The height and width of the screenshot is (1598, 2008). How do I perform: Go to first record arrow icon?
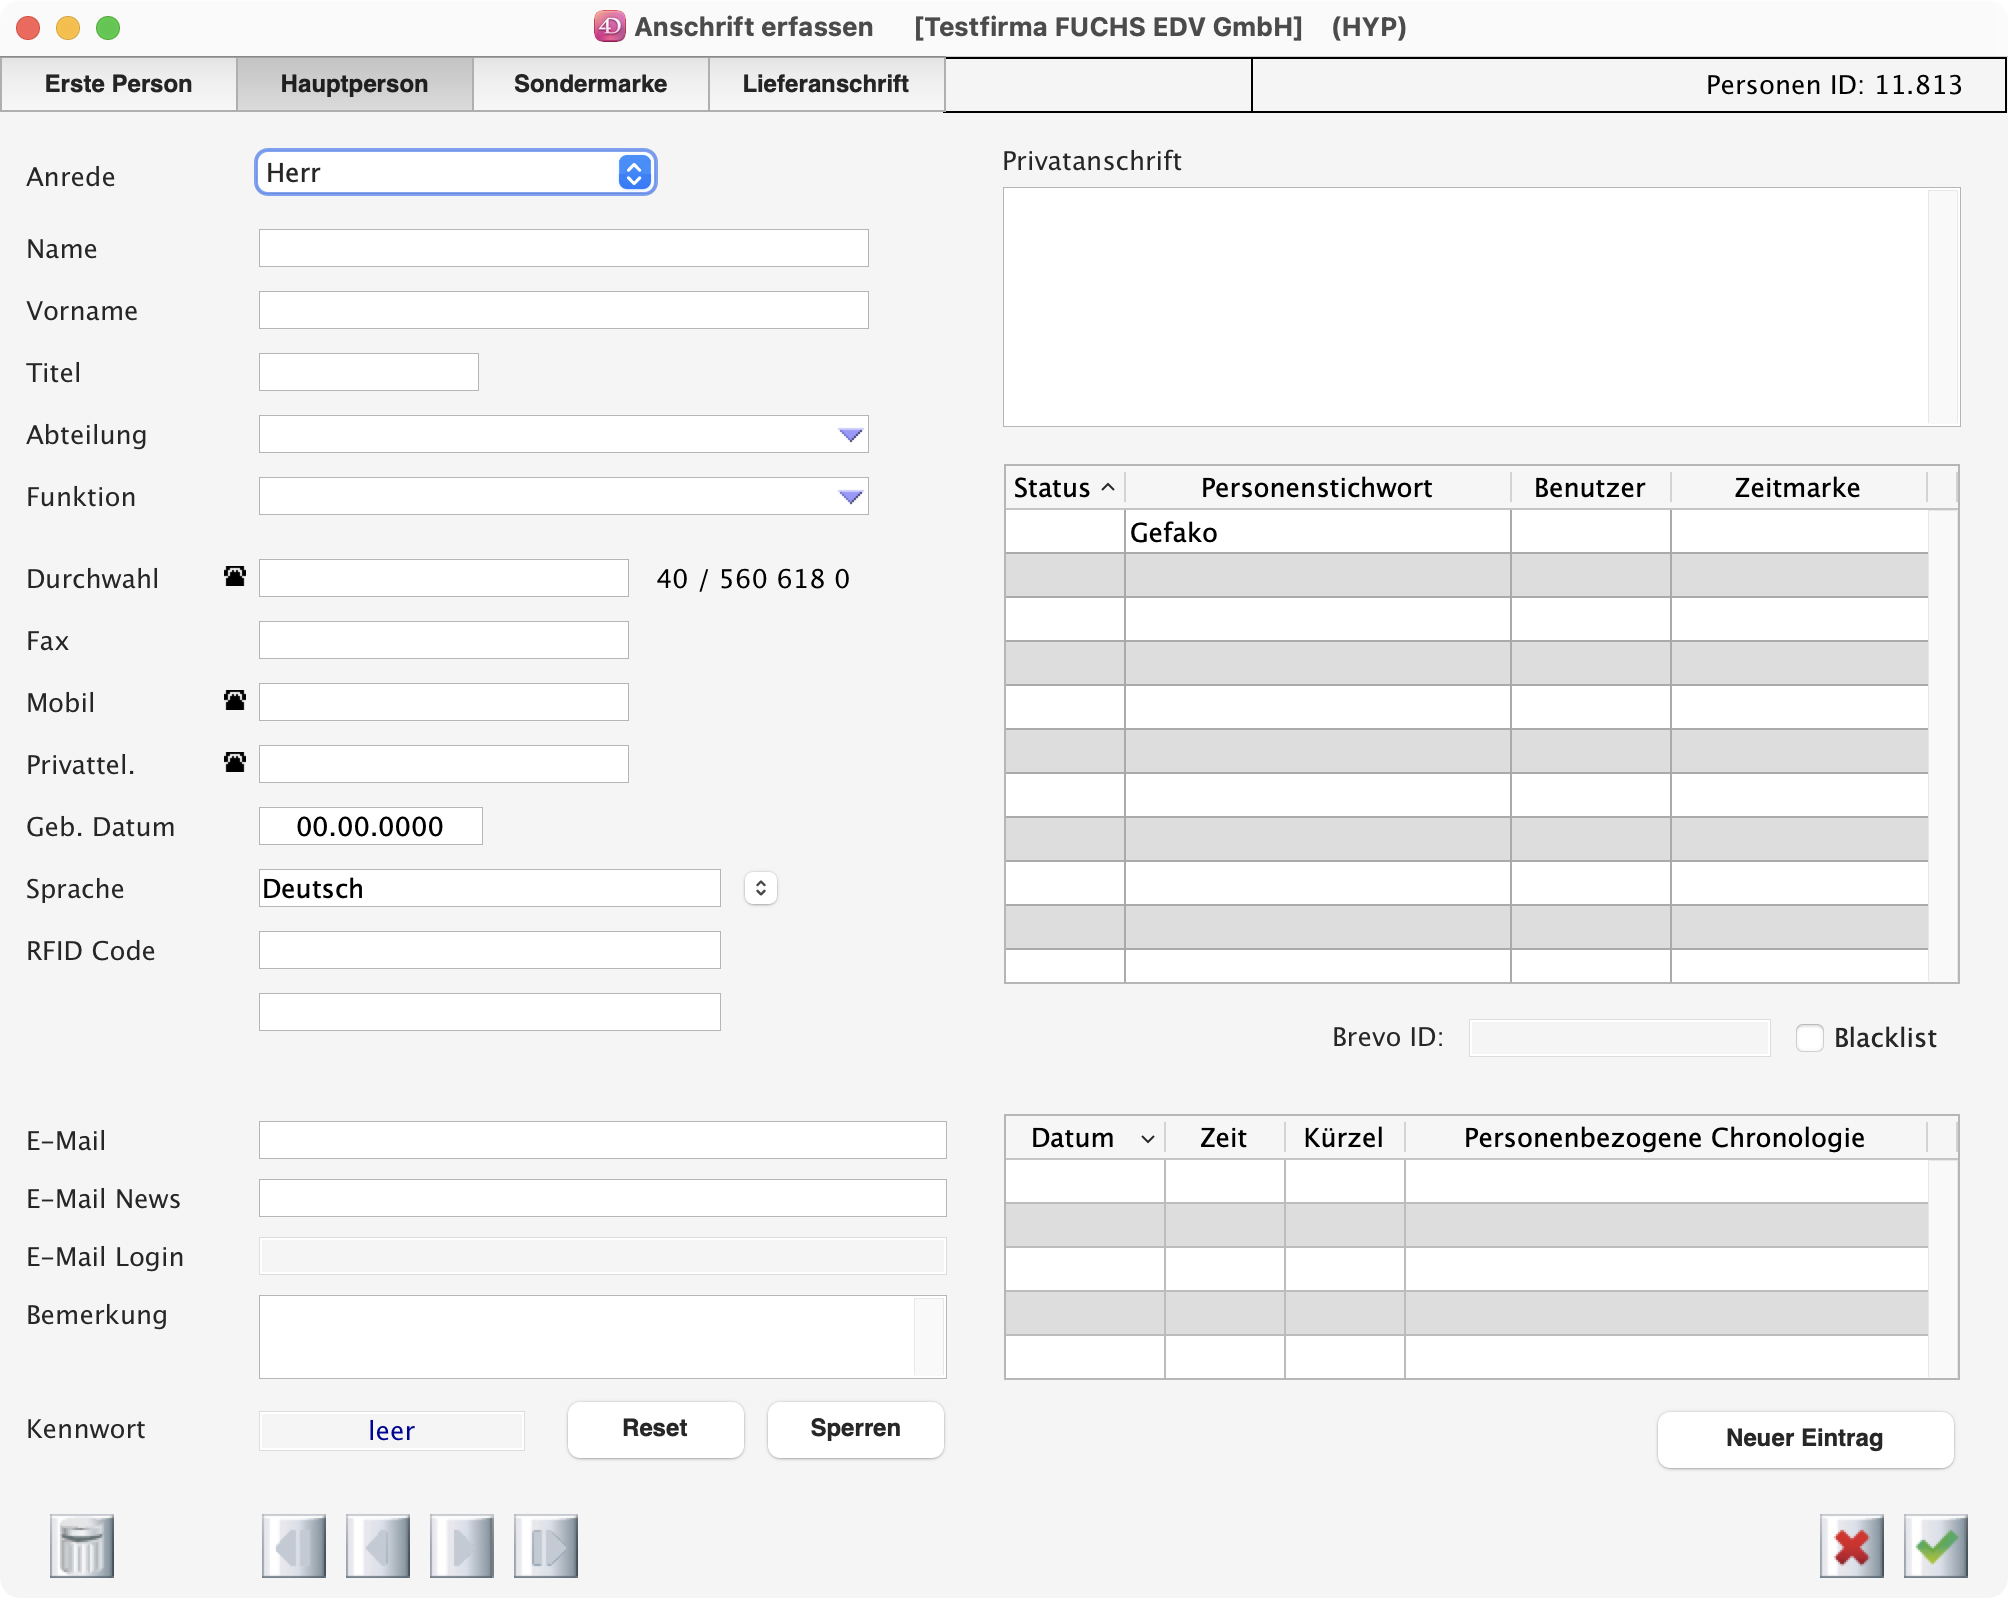click(x=294, y=1546)
